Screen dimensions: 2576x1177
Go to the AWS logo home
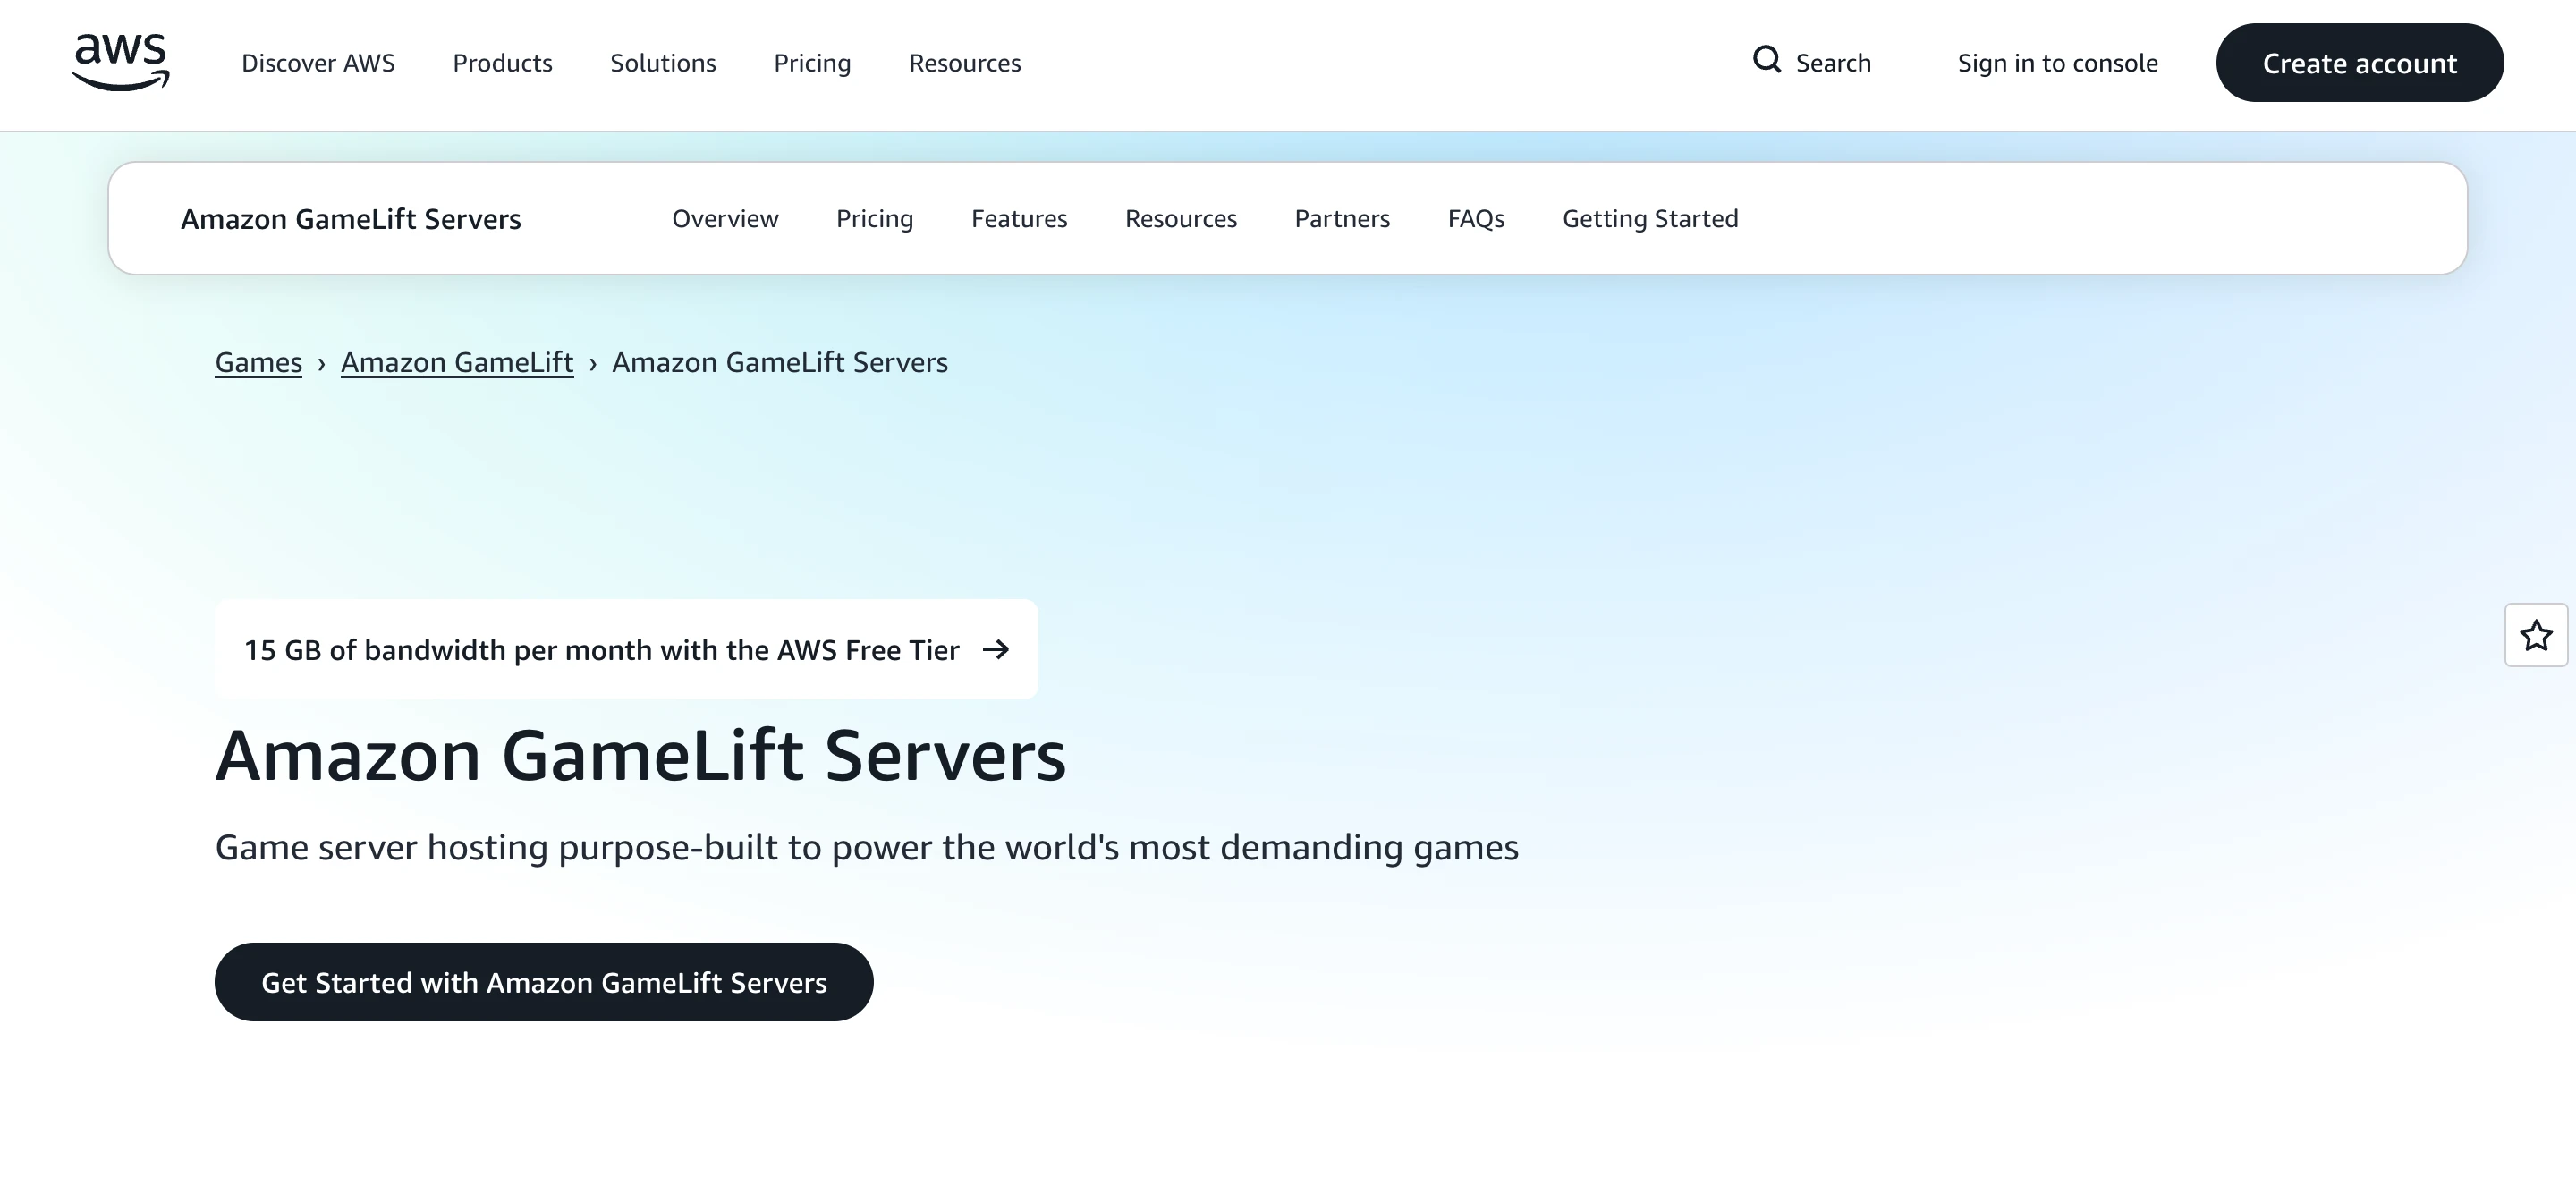click(120, 62)
